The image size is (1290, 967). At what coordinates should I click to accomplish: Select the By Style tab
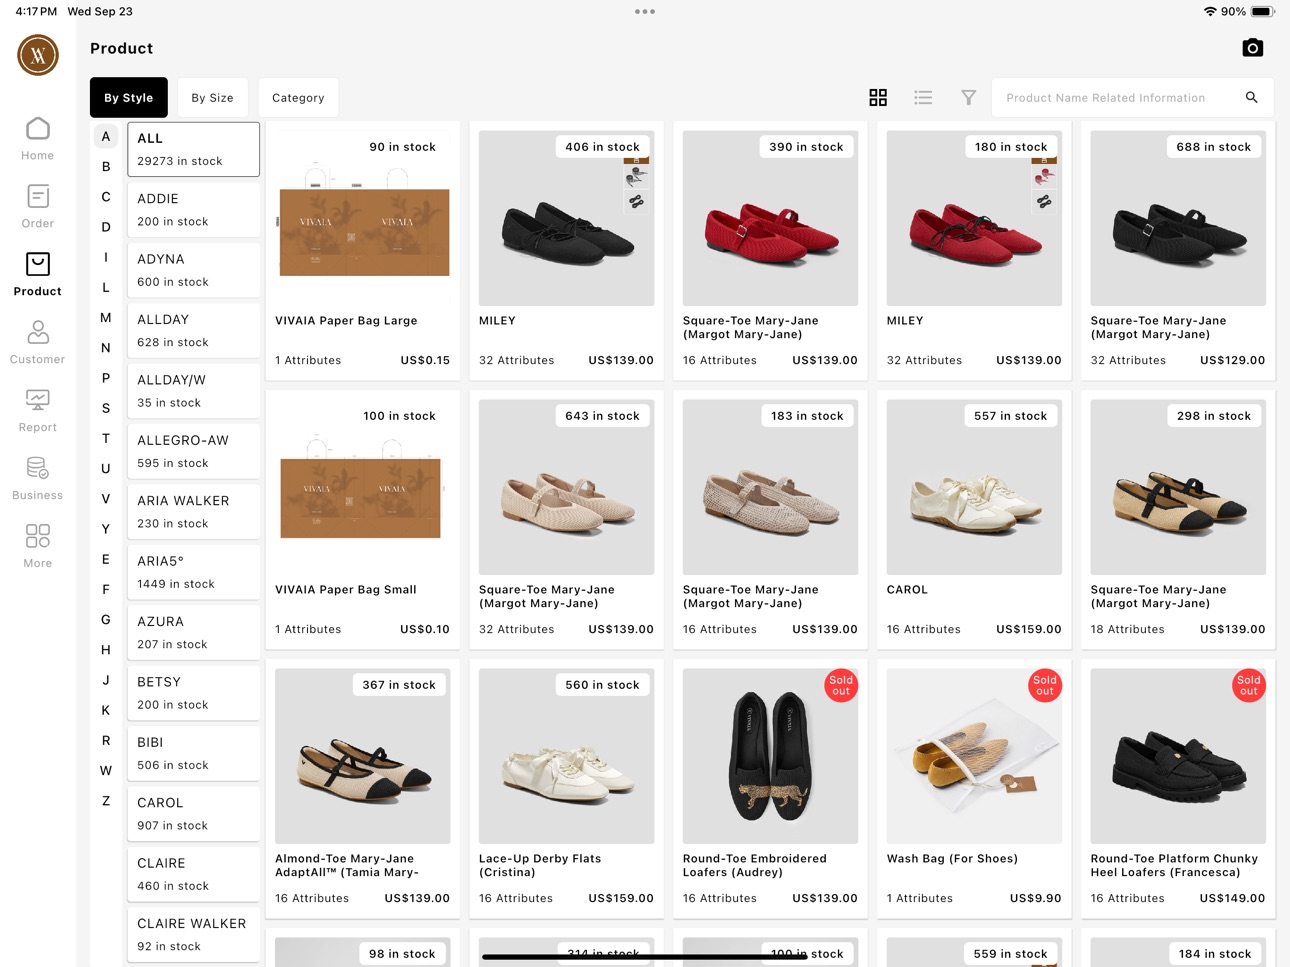point(129,98)
